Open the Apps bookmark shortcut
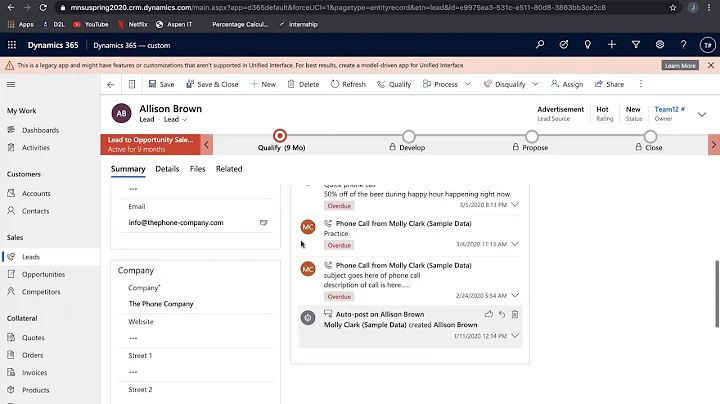The width and height of the screenshot is (720, 404). point(20,24)
